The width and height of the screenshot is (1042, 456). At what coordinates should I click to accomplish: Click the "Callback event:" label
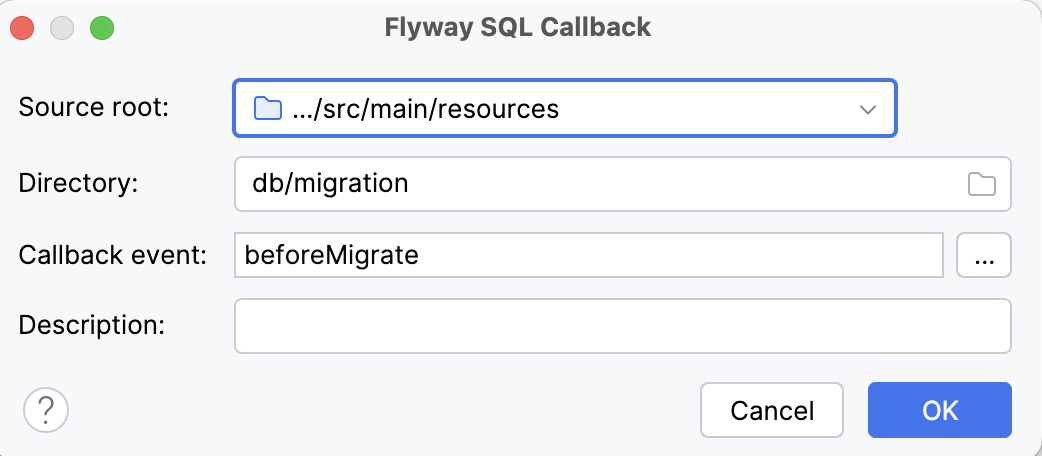(x=112, y=255)
